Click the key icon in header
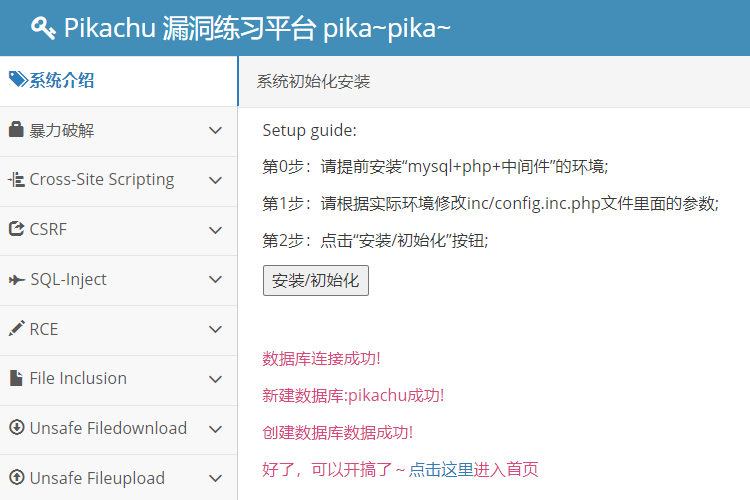Image resolution: width=750 pixels, height=500 pixels. (43, 28)
